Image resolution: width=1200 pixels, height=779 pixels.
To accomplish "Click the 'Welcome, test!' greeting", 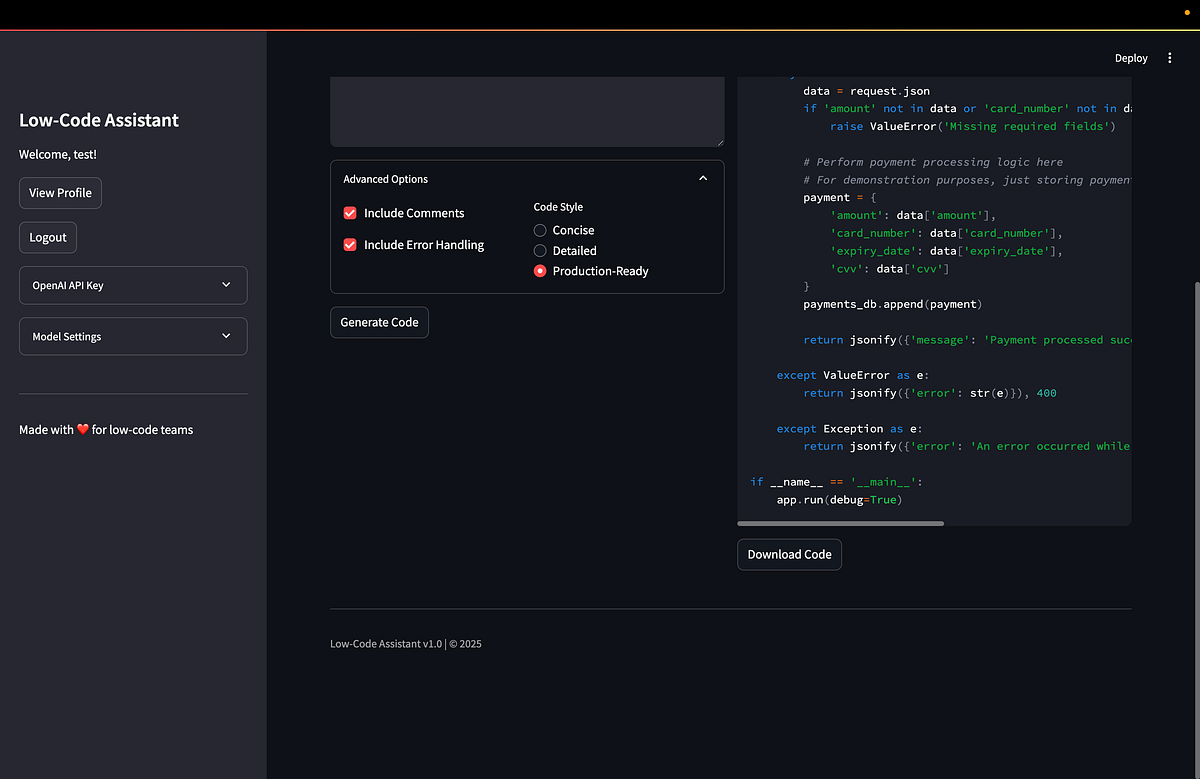I will pos(58,155).
